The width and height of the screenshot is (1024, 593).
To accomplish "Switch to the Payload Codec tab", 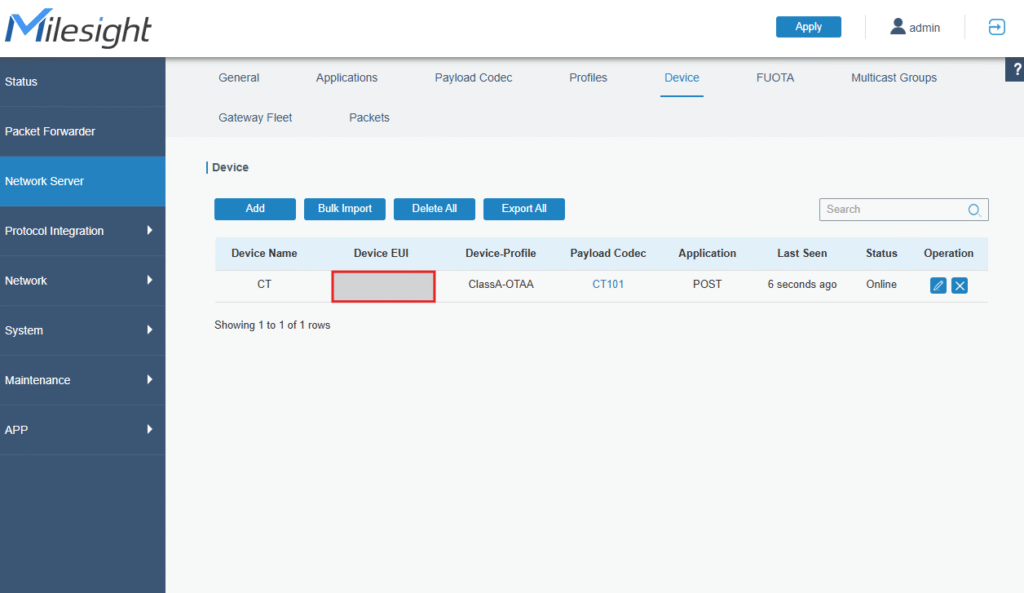I will pos(473,78).
